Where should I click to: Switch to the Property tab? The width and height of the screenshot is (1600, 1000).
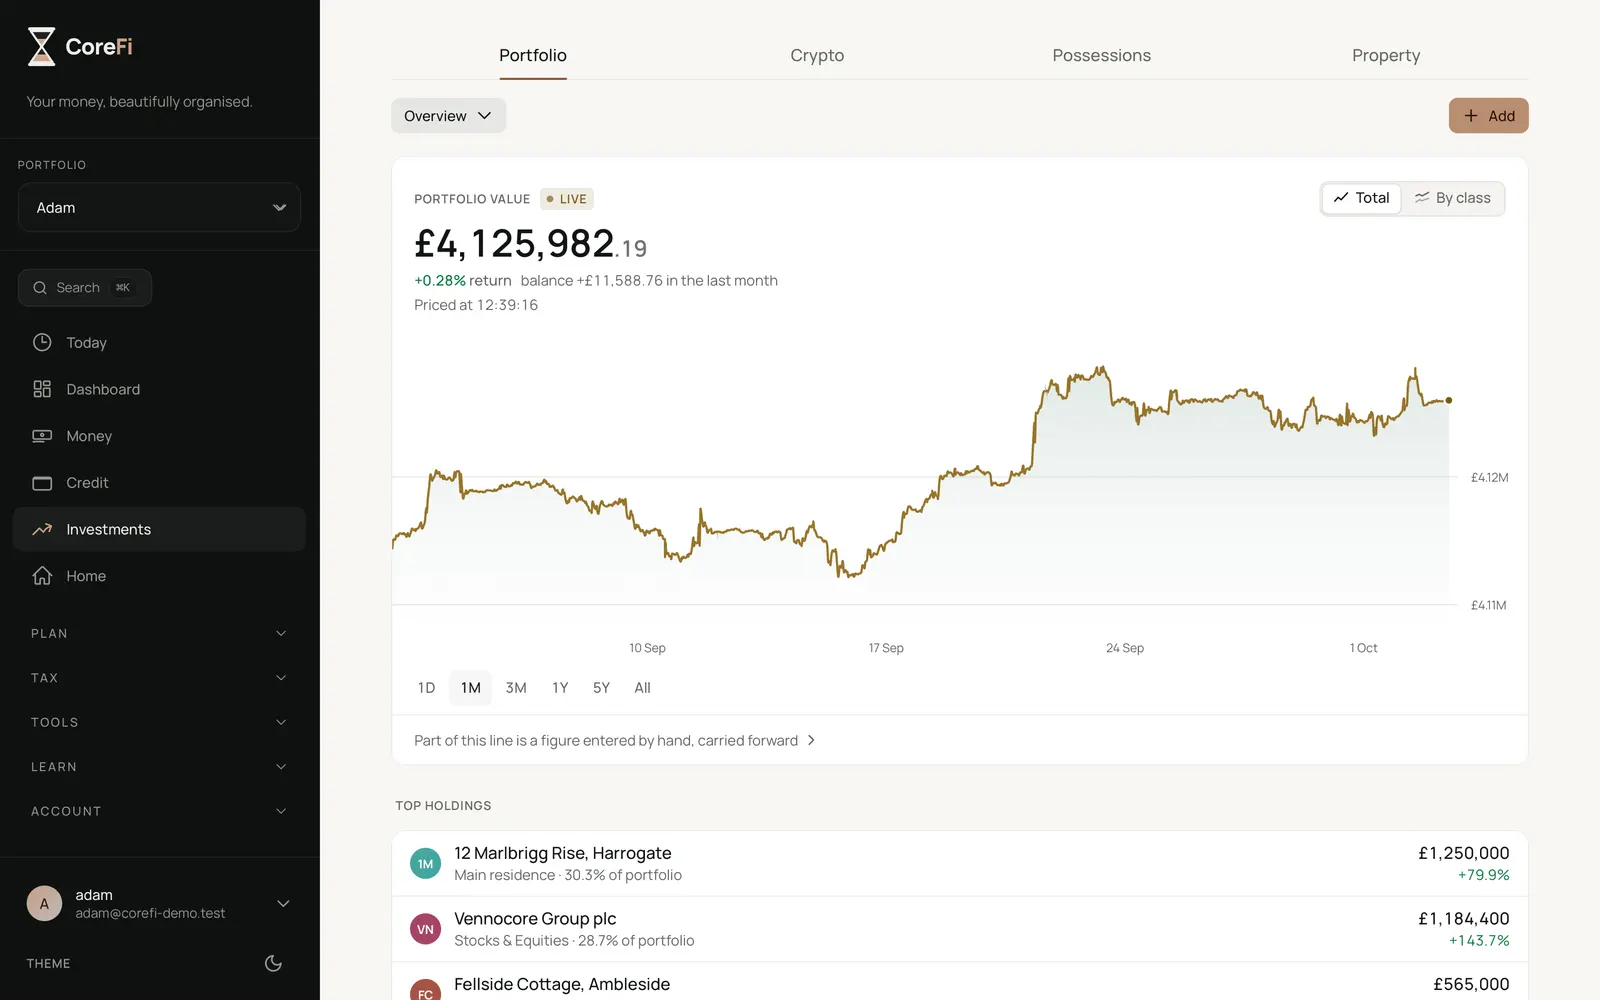point(1386,55)
